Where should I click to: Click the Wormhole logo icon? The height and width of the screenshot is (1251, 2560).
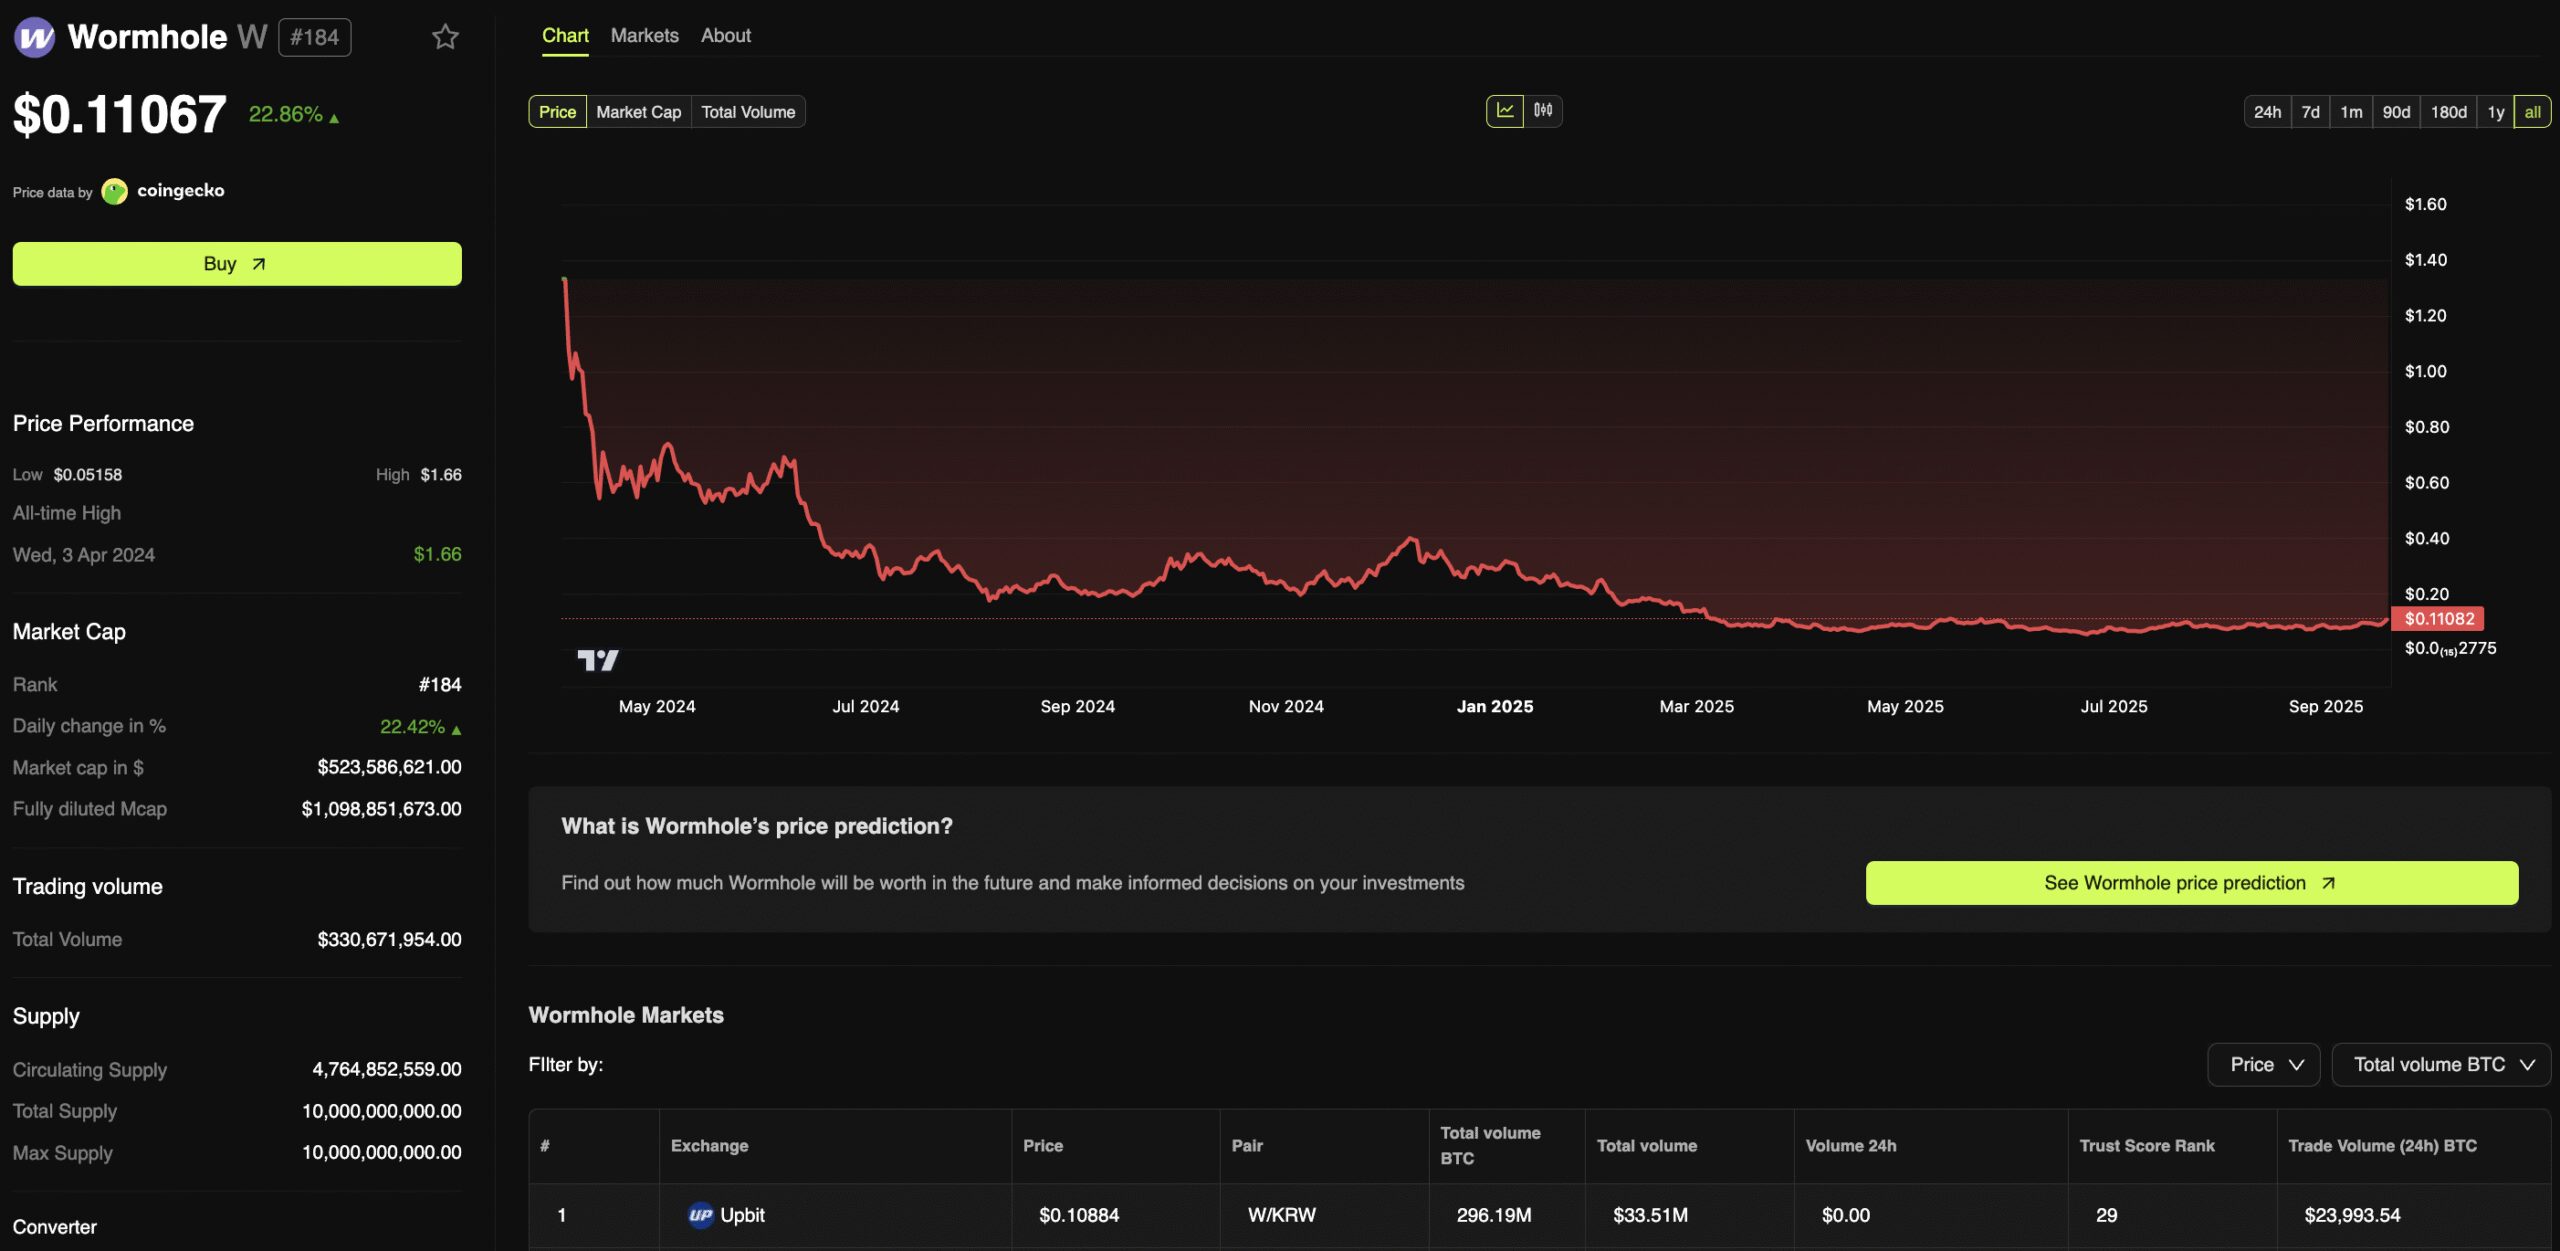point(33,36)
